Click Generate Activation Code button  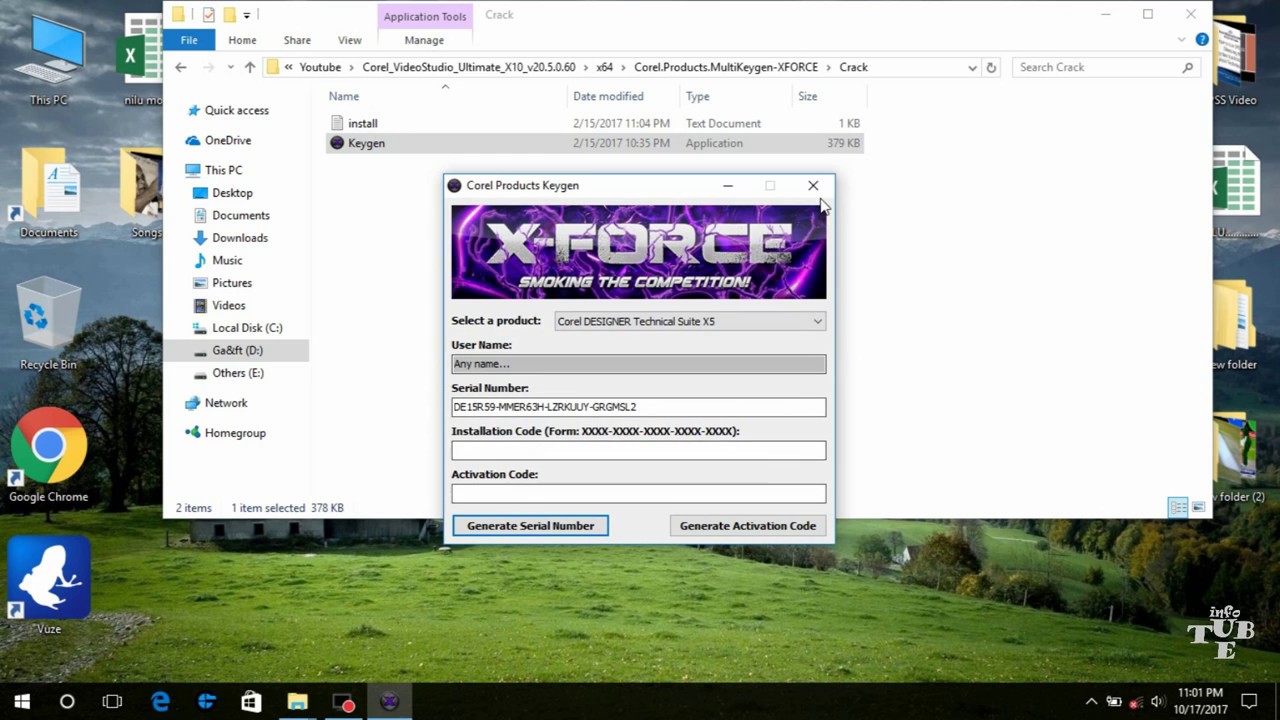748,526
